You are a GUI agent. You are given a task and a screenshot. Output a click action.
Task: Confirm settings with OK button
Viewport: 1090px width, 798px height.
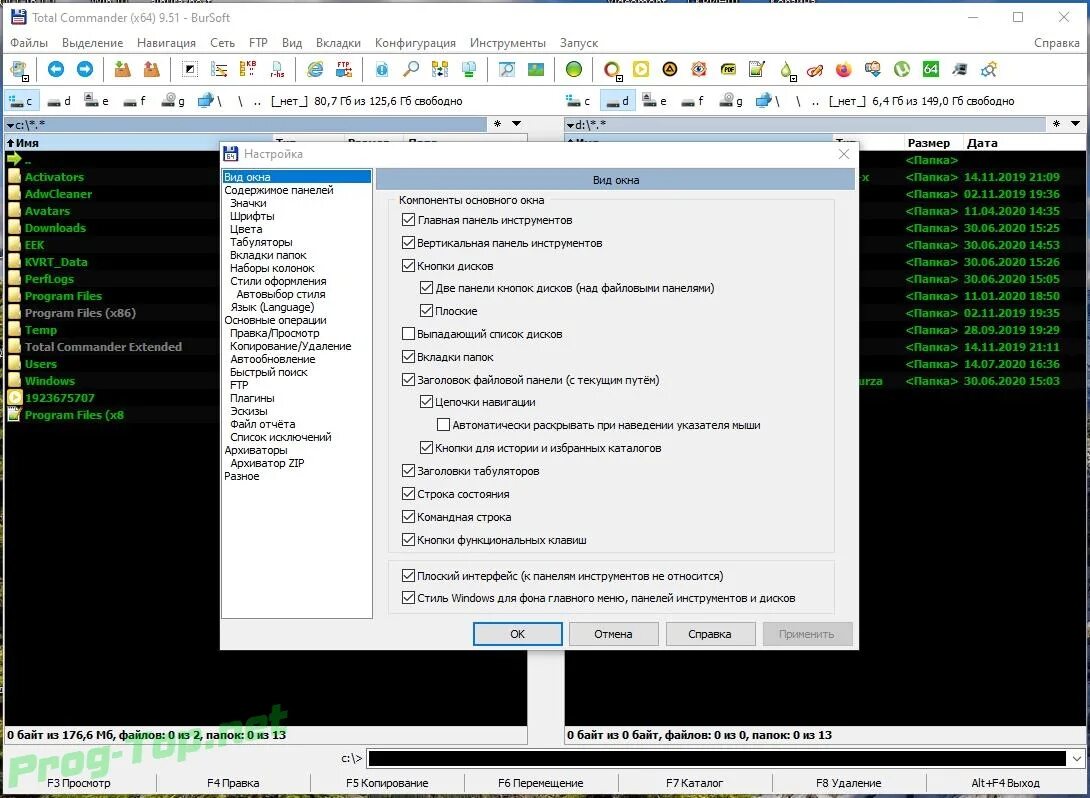[518, 634]
